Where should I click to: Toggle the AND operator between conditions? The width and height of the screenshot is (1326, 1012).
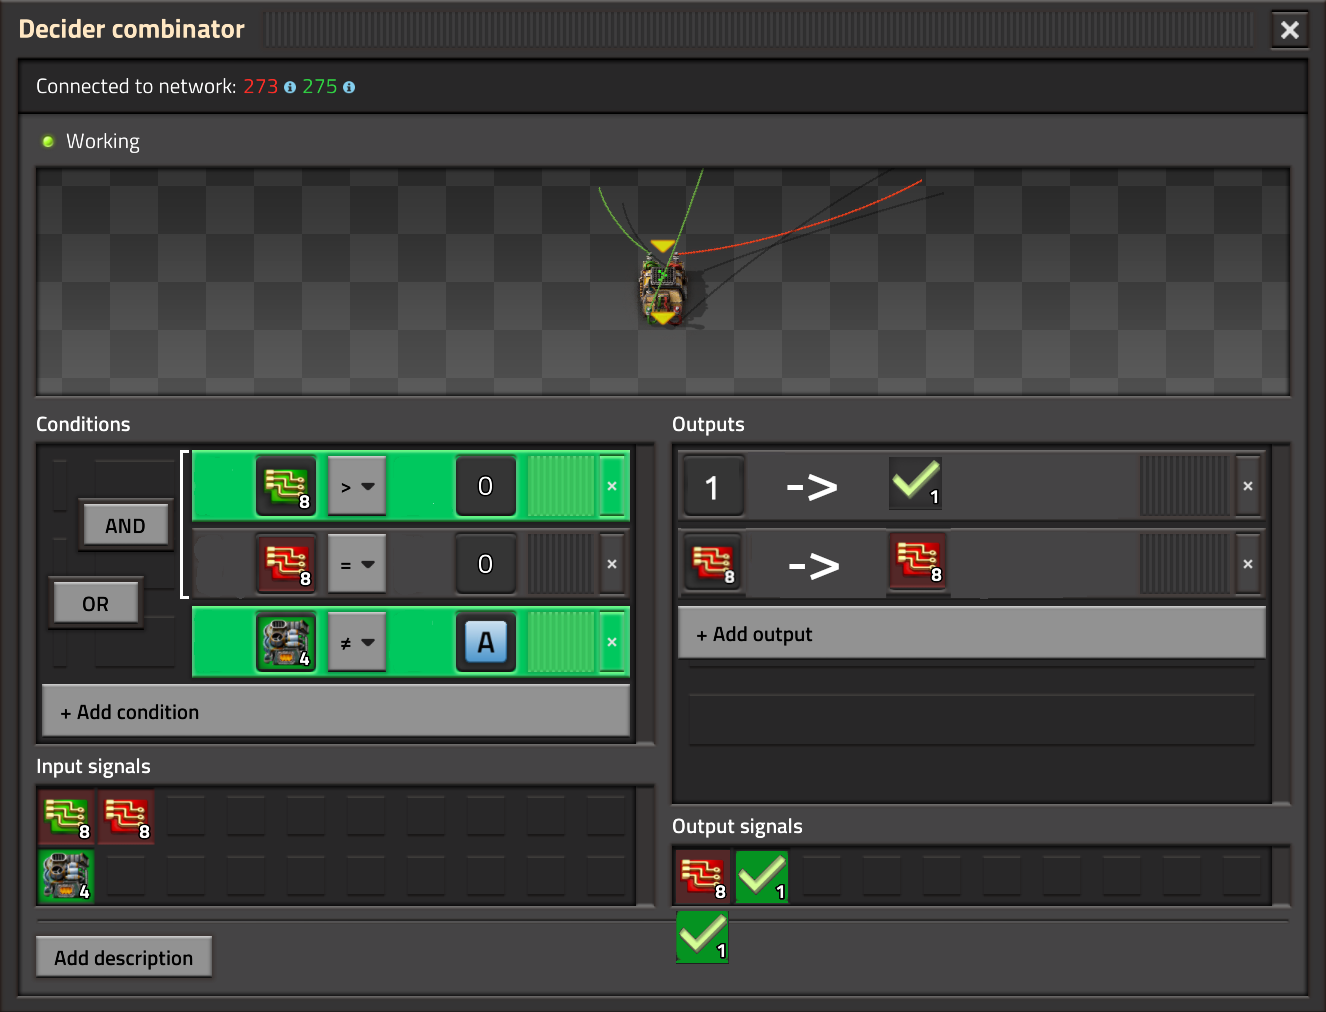[x=125, y=526]
